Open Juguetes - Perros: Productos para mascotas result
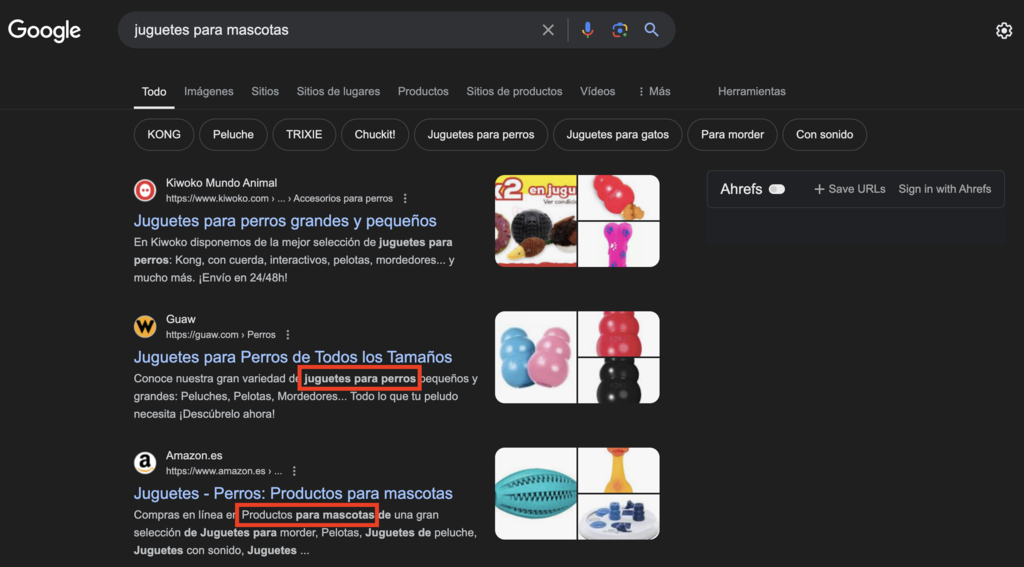Screen dimensions: 1024x567 [x=293, y=493]
